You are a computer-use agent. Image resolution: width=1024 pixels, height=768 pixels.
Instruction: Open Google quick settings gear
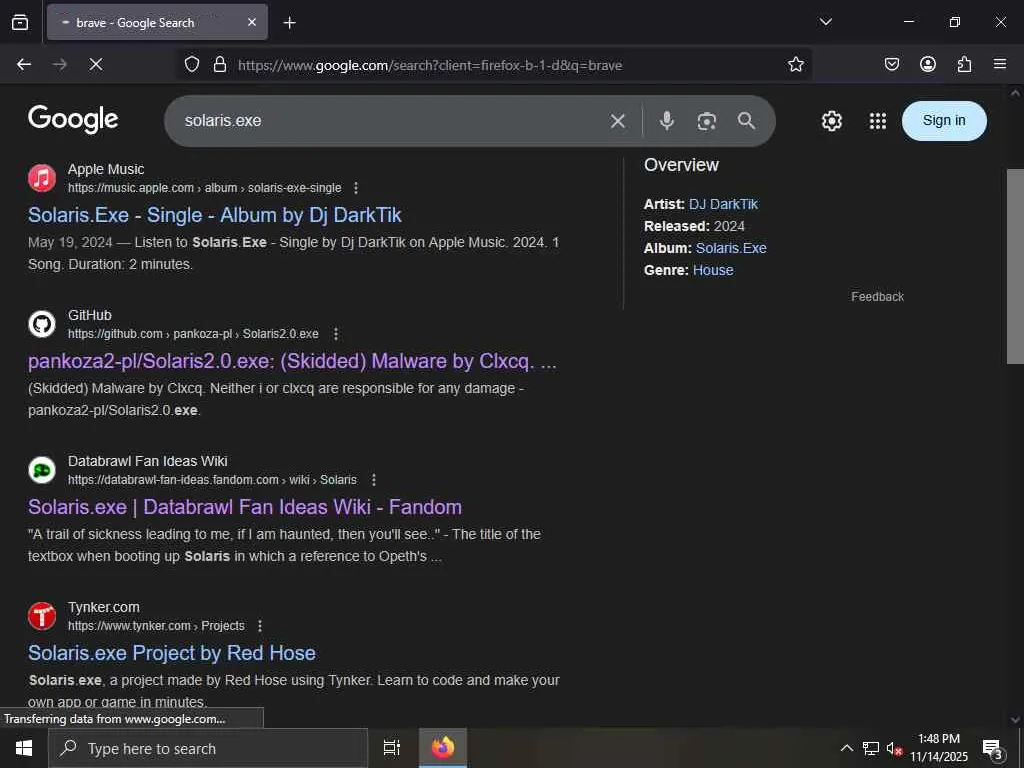coord(831,121)
